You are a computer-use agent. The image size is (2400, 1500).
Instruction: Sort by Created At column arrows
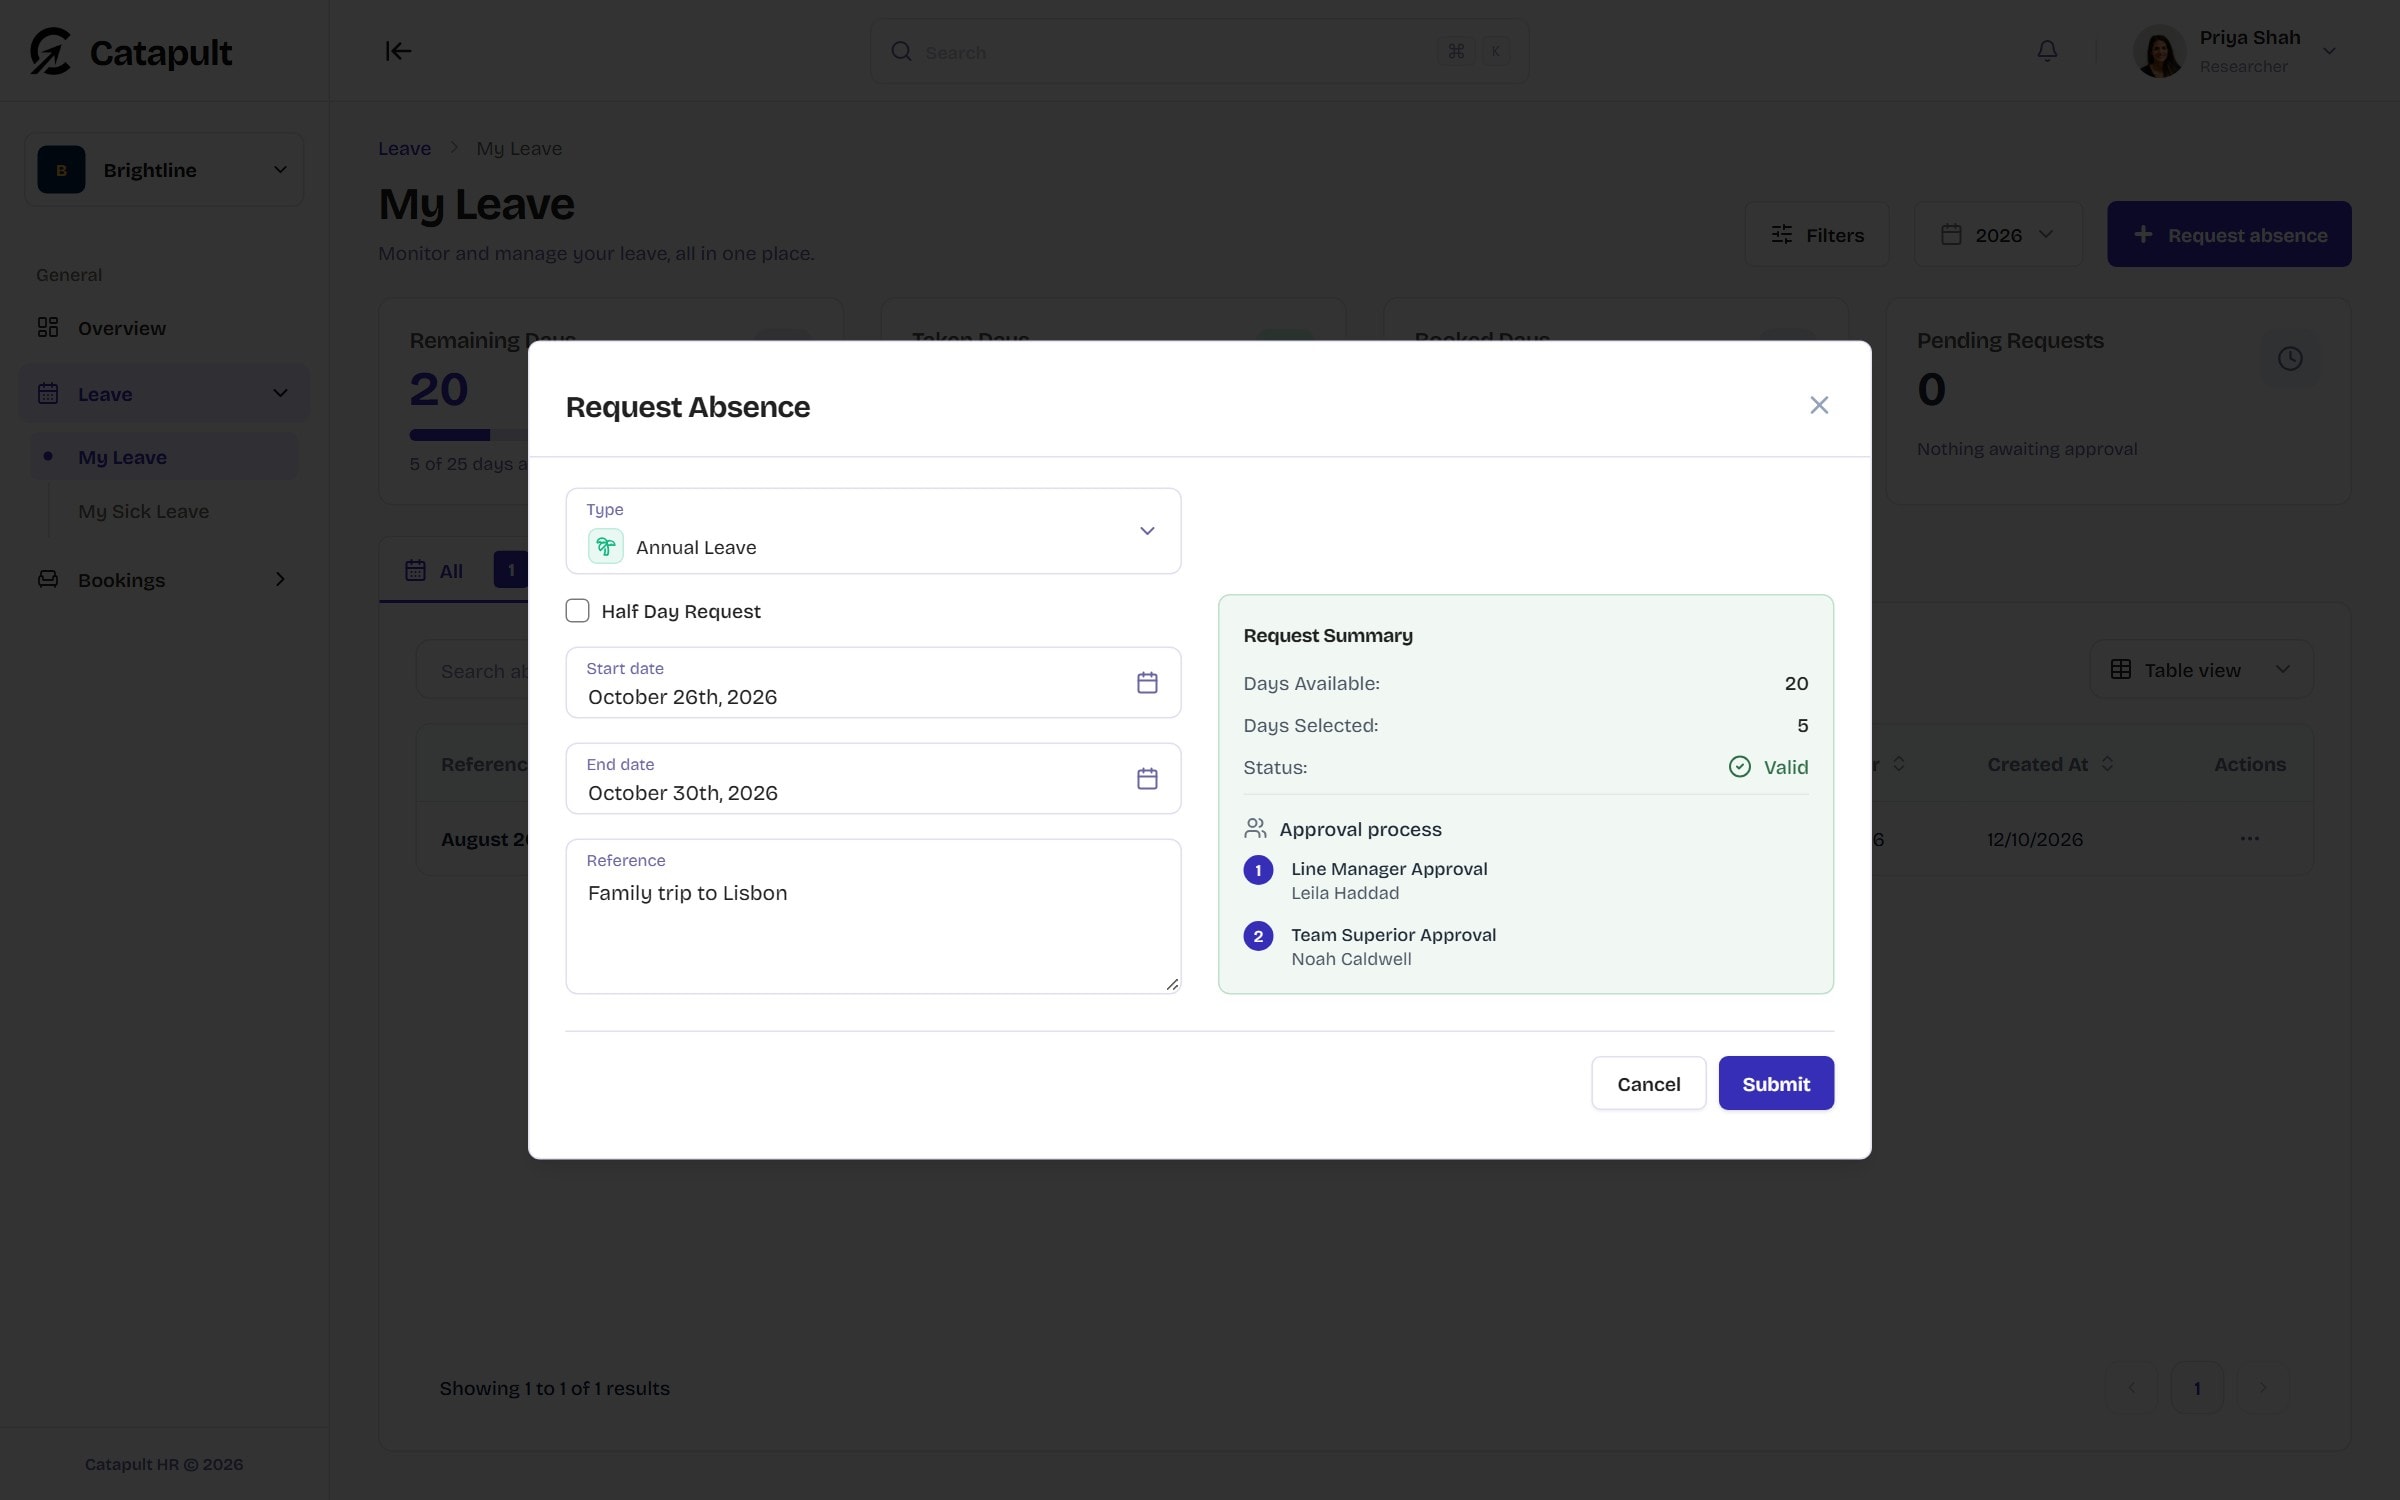click(2107, 764)
